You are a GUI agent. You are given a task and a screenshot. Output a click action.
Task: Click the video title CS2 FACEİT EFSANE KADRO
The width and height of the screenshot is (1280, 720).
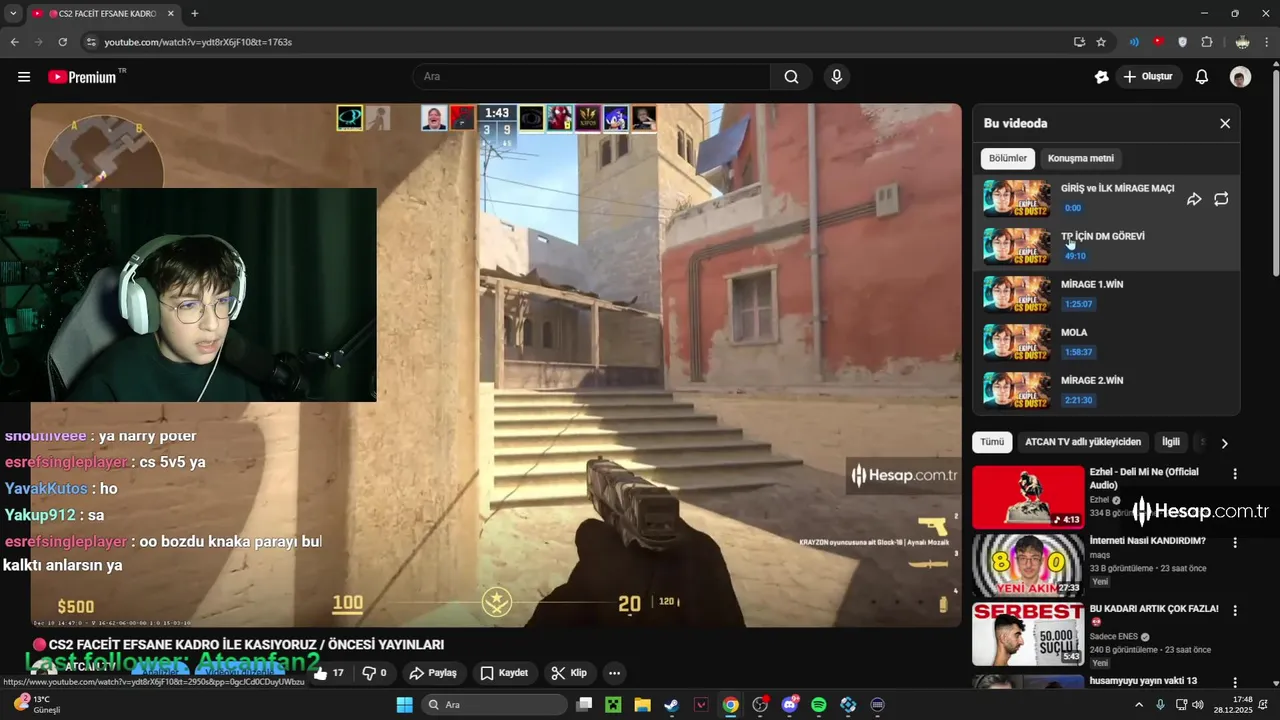click(x=246, y=645)
